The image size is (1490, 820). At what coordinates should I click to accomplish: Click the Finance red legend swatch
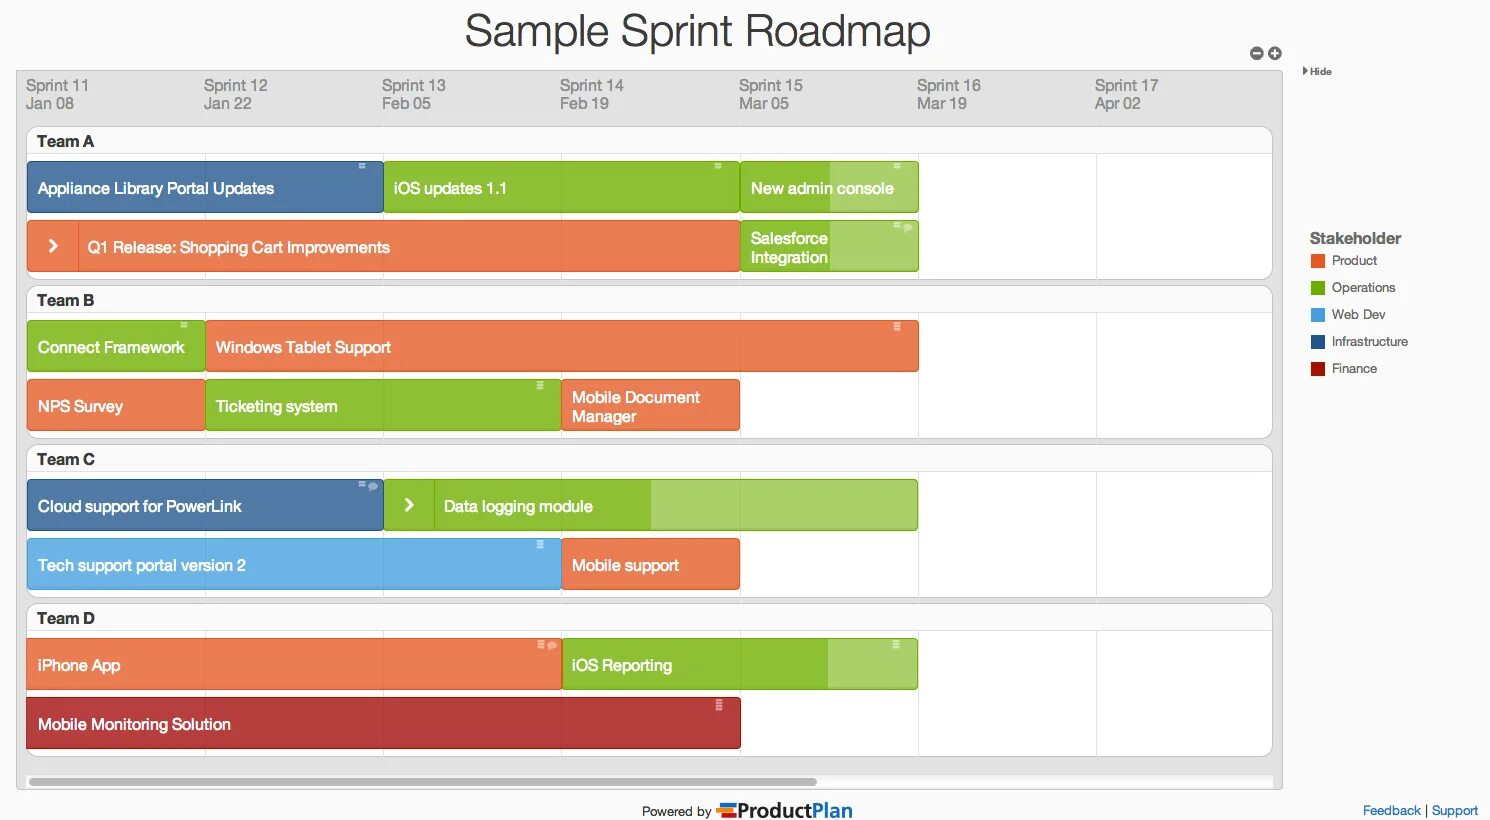[1318, 369]
